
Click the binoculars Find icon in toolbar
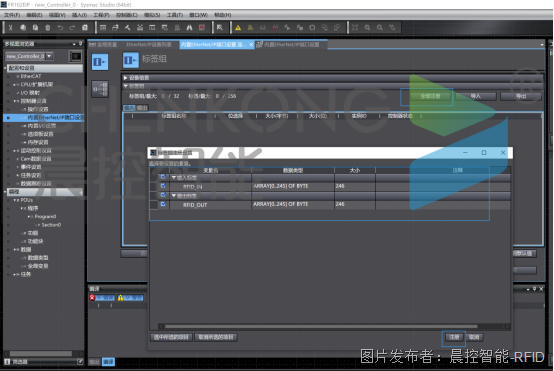click(x=189, y=28)
